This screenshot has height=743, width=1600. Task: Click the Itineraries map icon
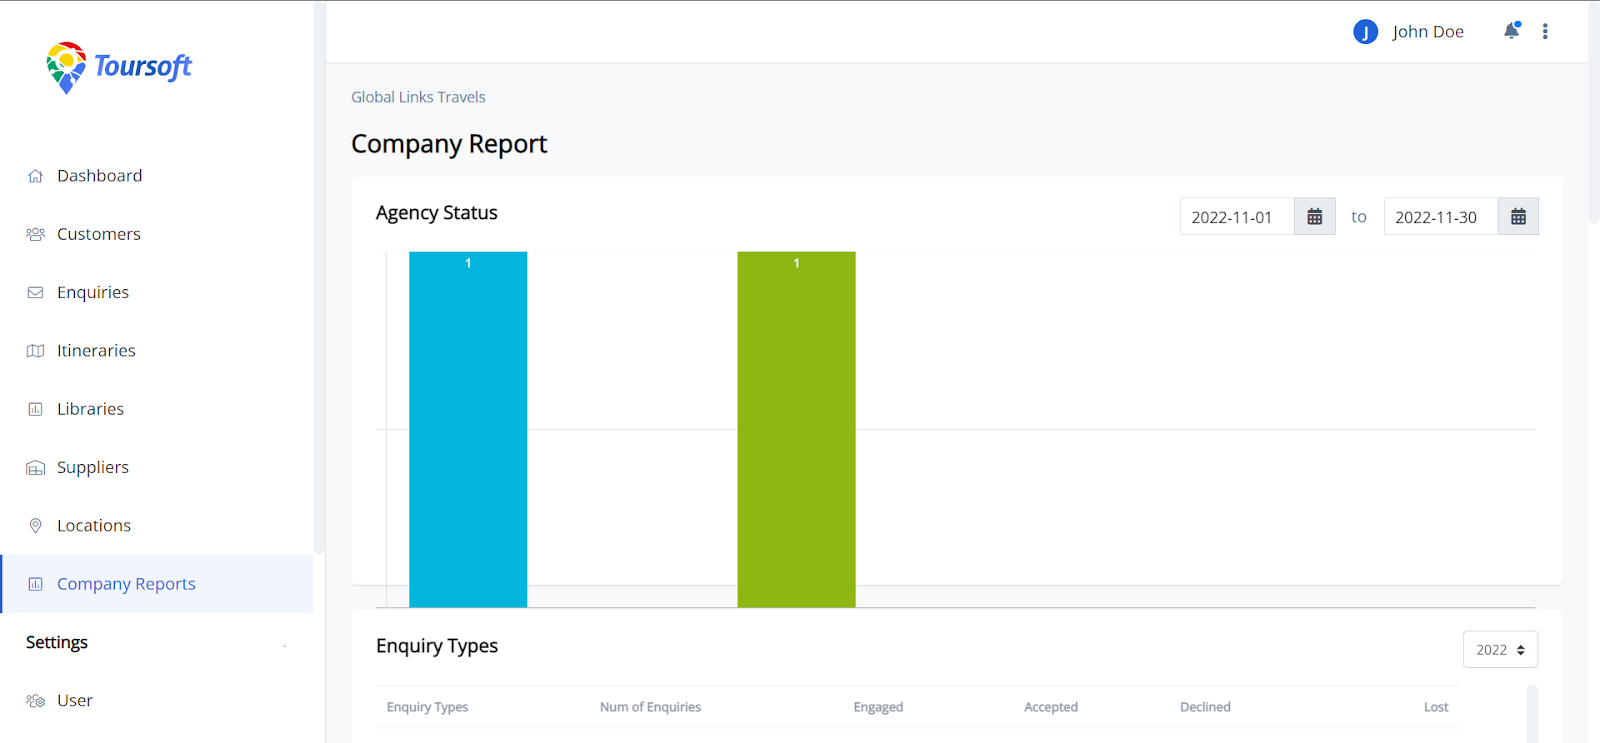pos(36,351)
